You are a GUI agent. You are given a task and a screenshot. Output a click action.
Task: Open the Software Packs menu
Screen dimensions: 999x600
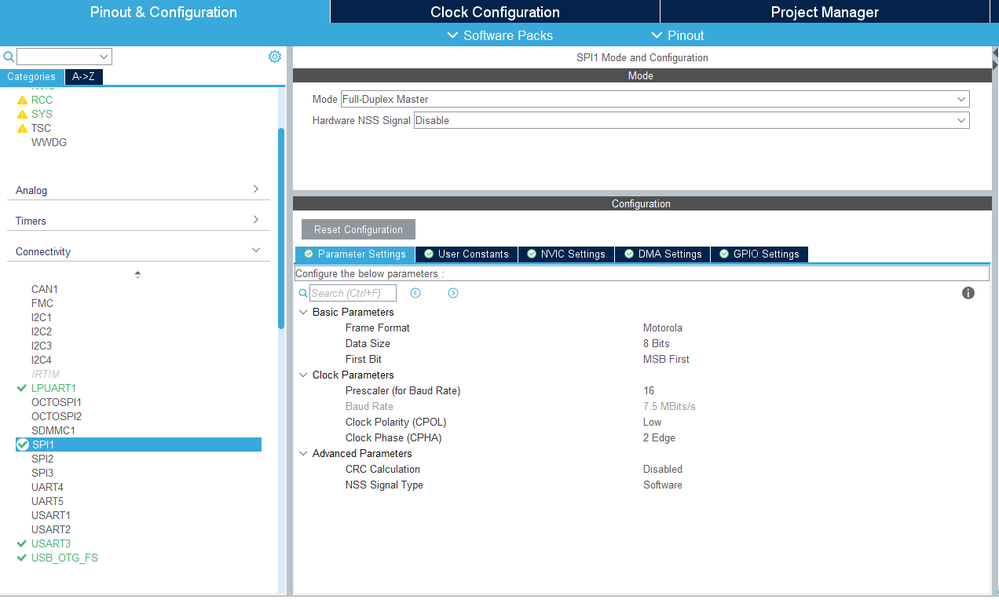500,36
